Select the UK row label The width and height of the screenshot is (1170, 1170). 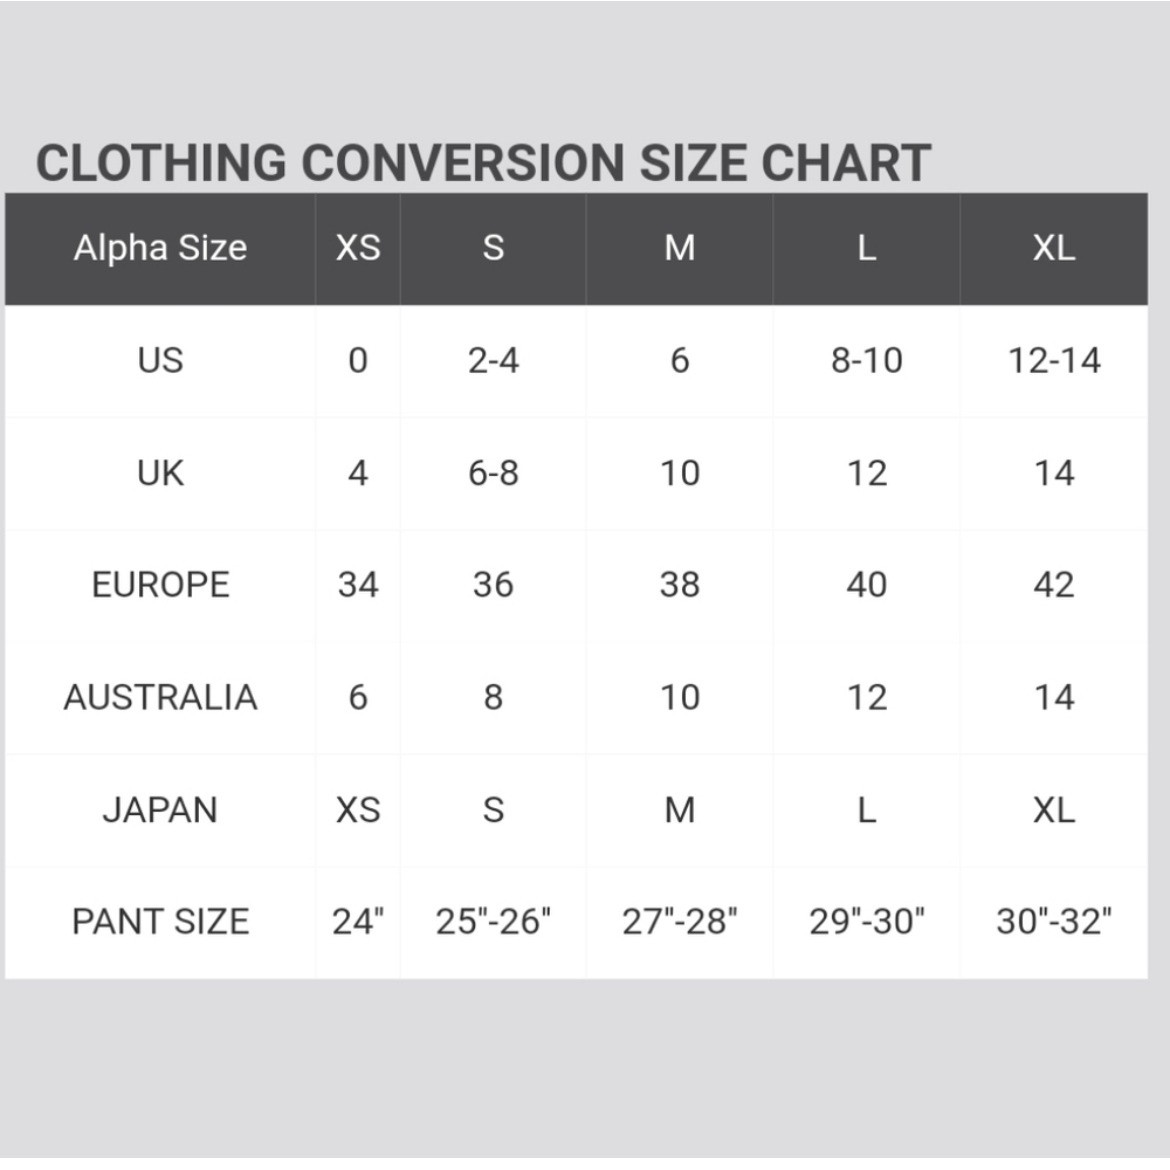click(160, 473)
